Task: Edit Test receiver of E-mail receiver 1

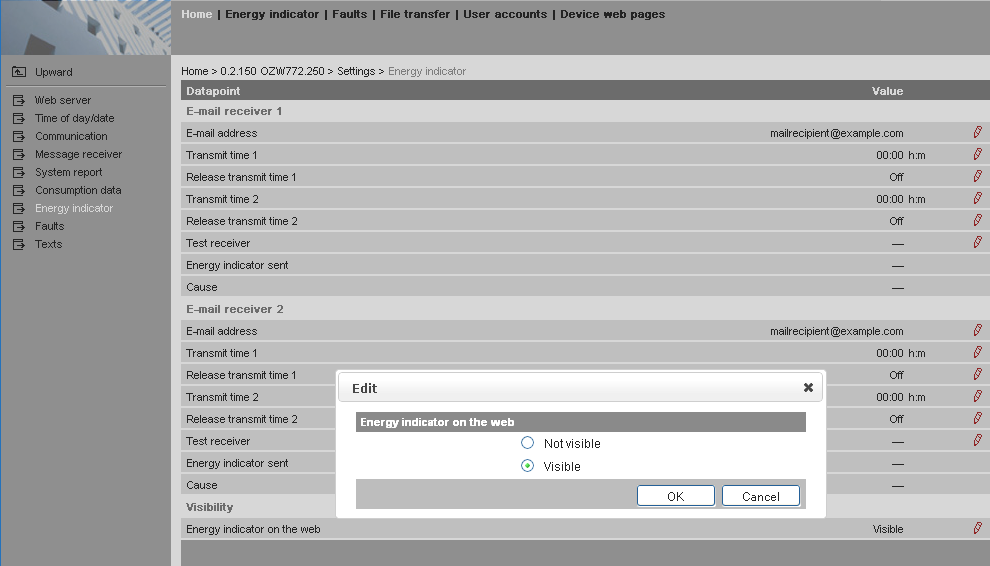Action: pos(977,242)
